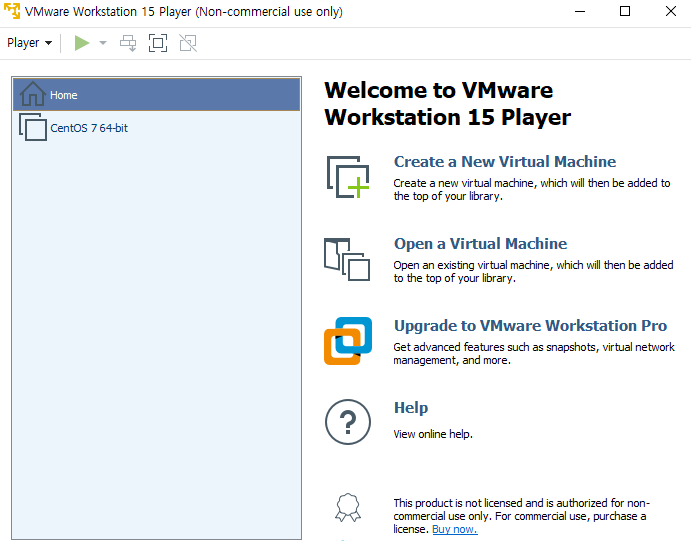Screen dimensions: 691x554
Task: Select Home in the library list
Action: click(156, 94)
